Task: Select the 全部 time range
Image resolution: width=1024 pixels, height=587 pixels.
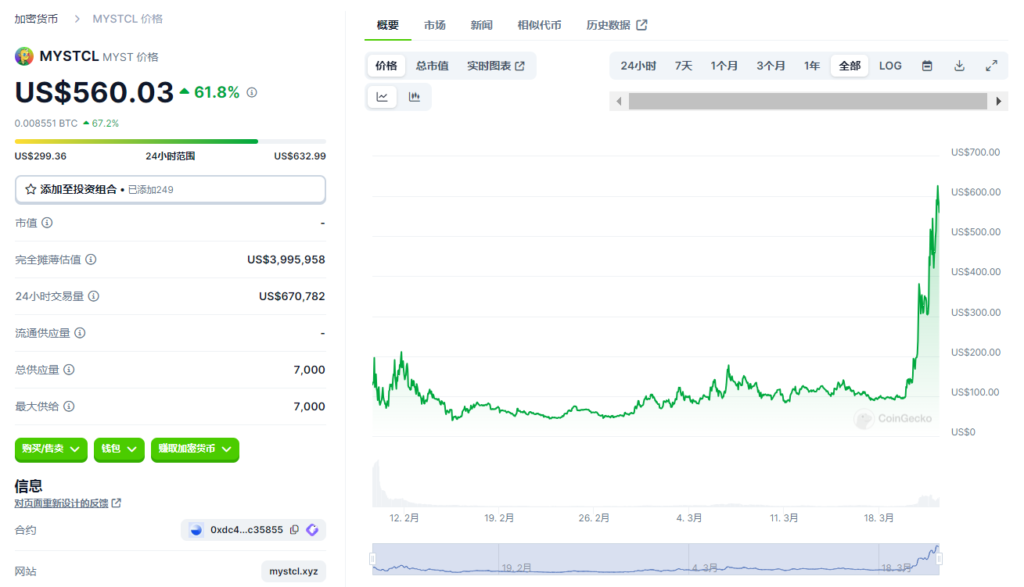Action: [x=850, y=66]
